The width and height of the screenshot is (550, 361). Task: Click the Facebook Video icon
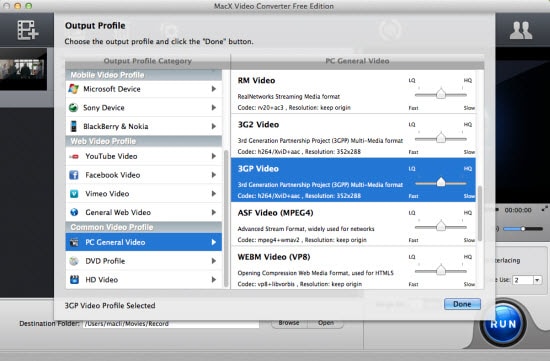tap(74, 175)
